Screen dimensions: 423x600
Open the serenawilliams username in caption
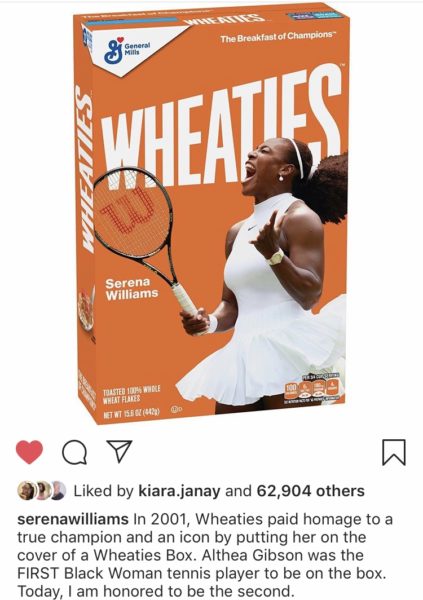click(x=73, y=520)
